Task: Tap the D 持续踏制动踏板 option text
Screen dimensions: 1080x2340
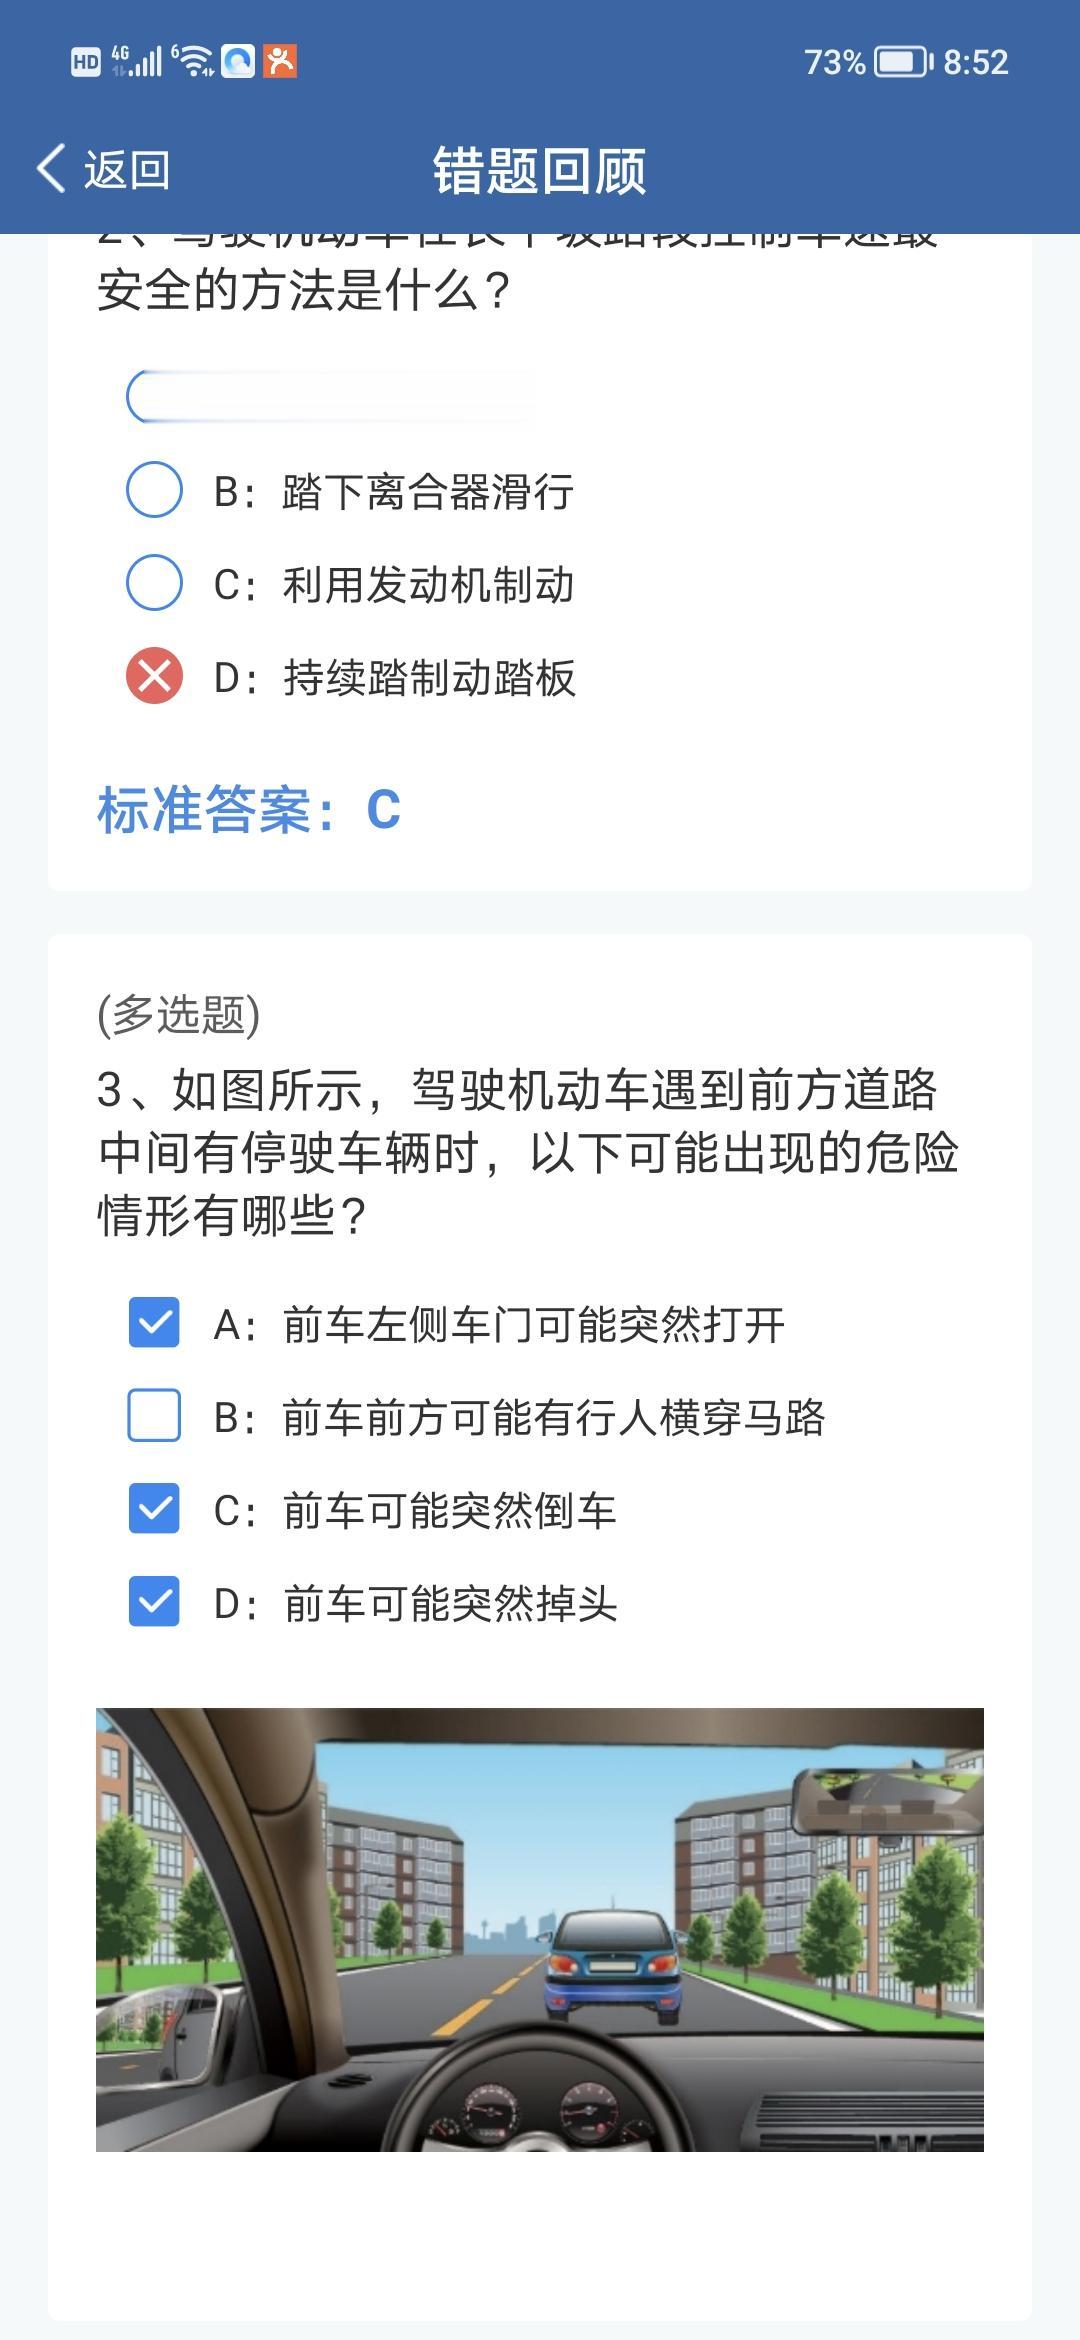Action: tap(395, 678)
